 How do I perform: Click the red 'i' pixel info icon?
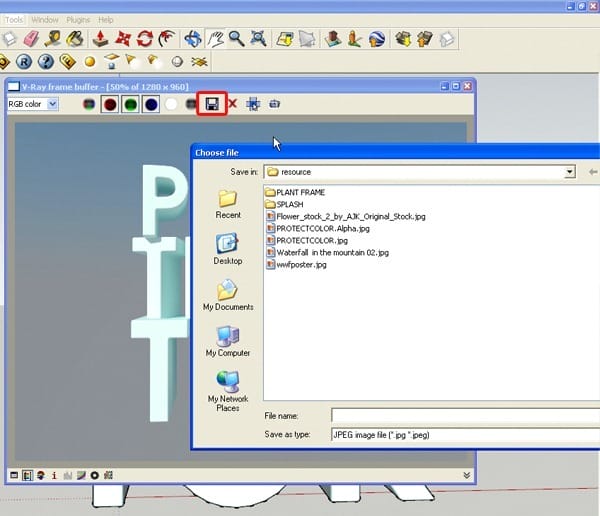[x=54, y=475]
